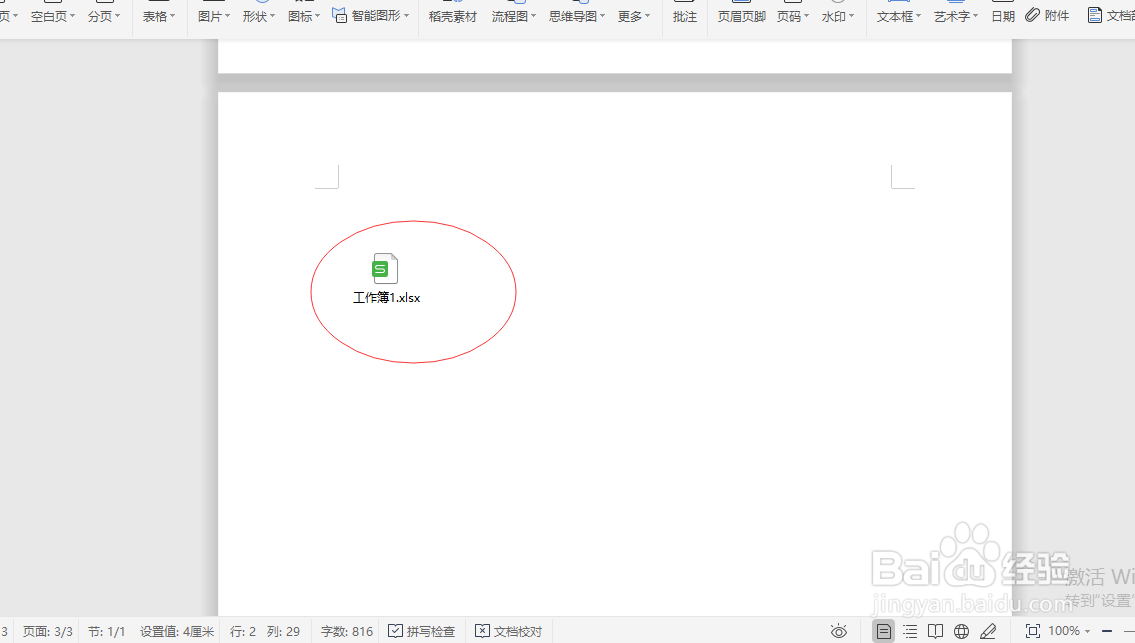The height and width of the screenshot is (643, 1135).
Task: Switch to read layout with the book icon
Action: point(934,631)
